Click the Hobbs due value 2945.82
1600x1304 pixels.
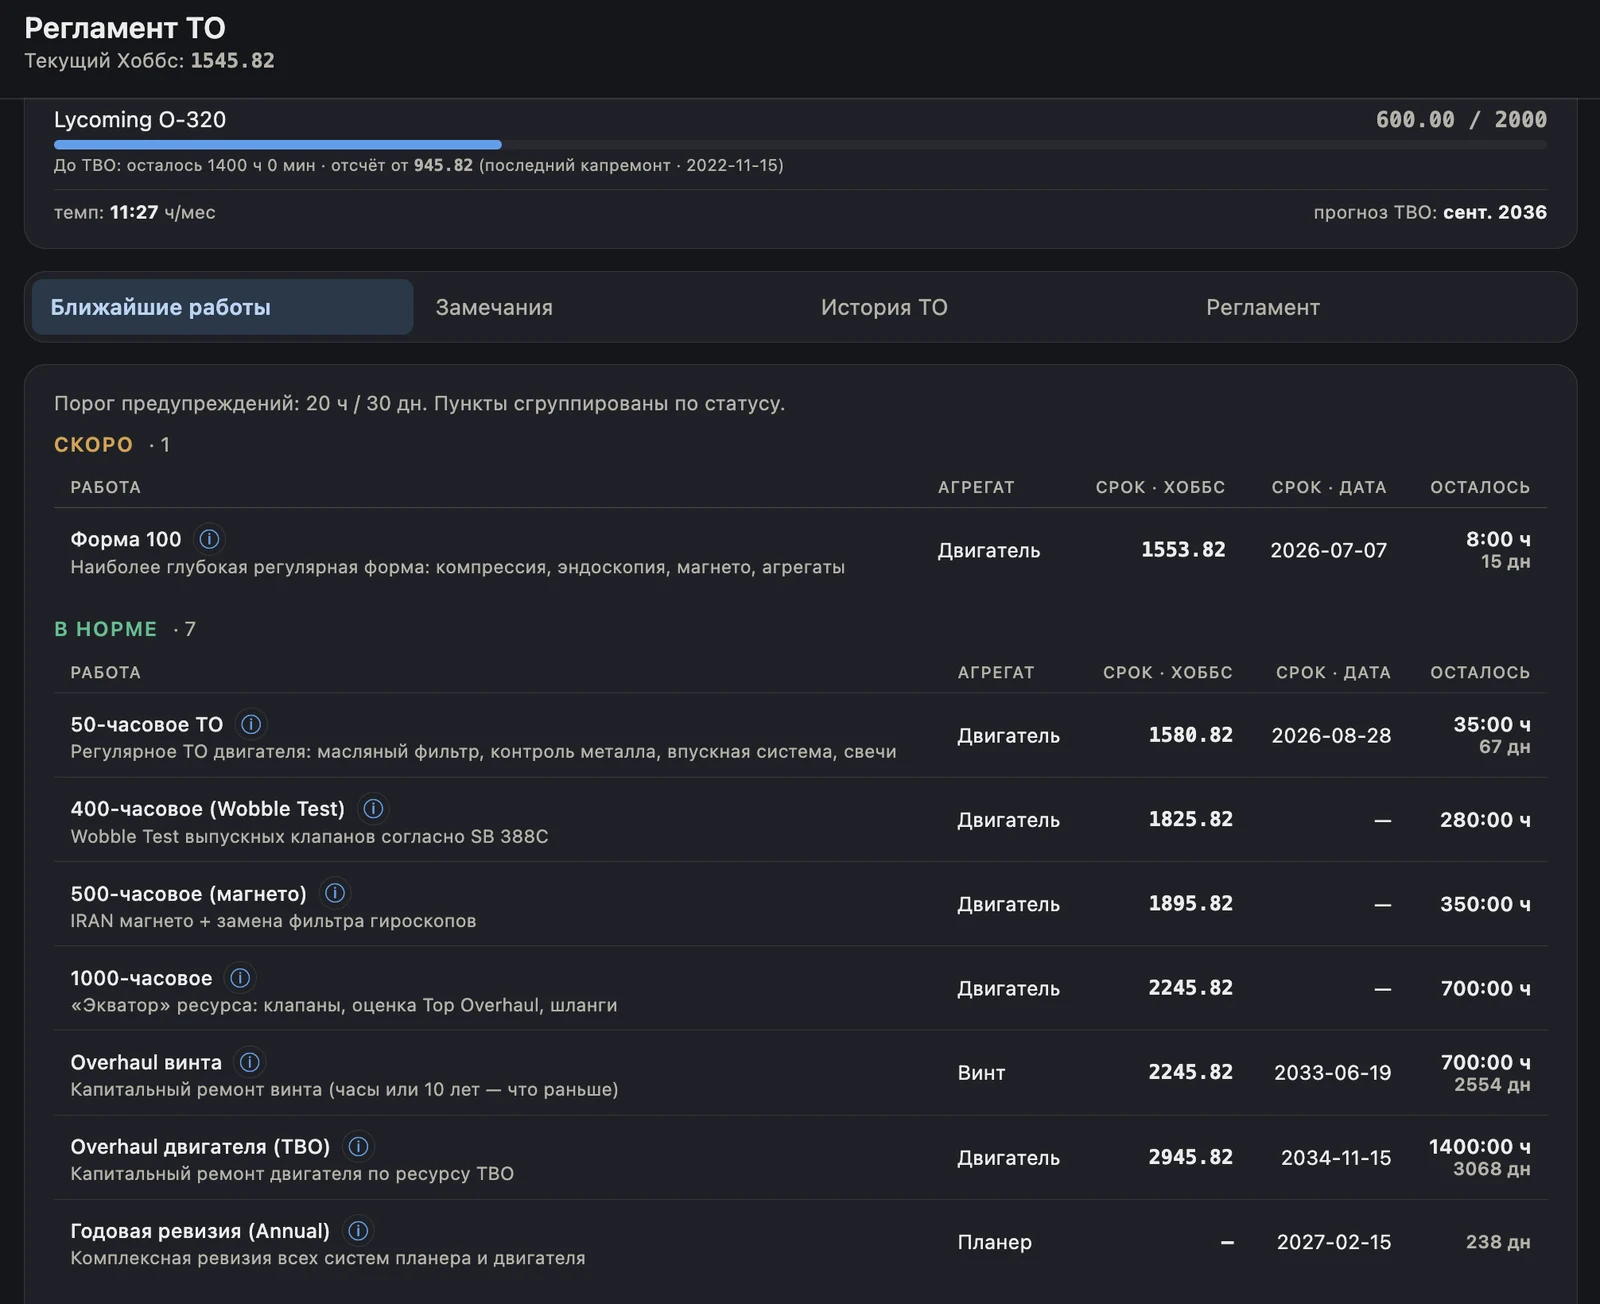(x=1190, y=1157)
